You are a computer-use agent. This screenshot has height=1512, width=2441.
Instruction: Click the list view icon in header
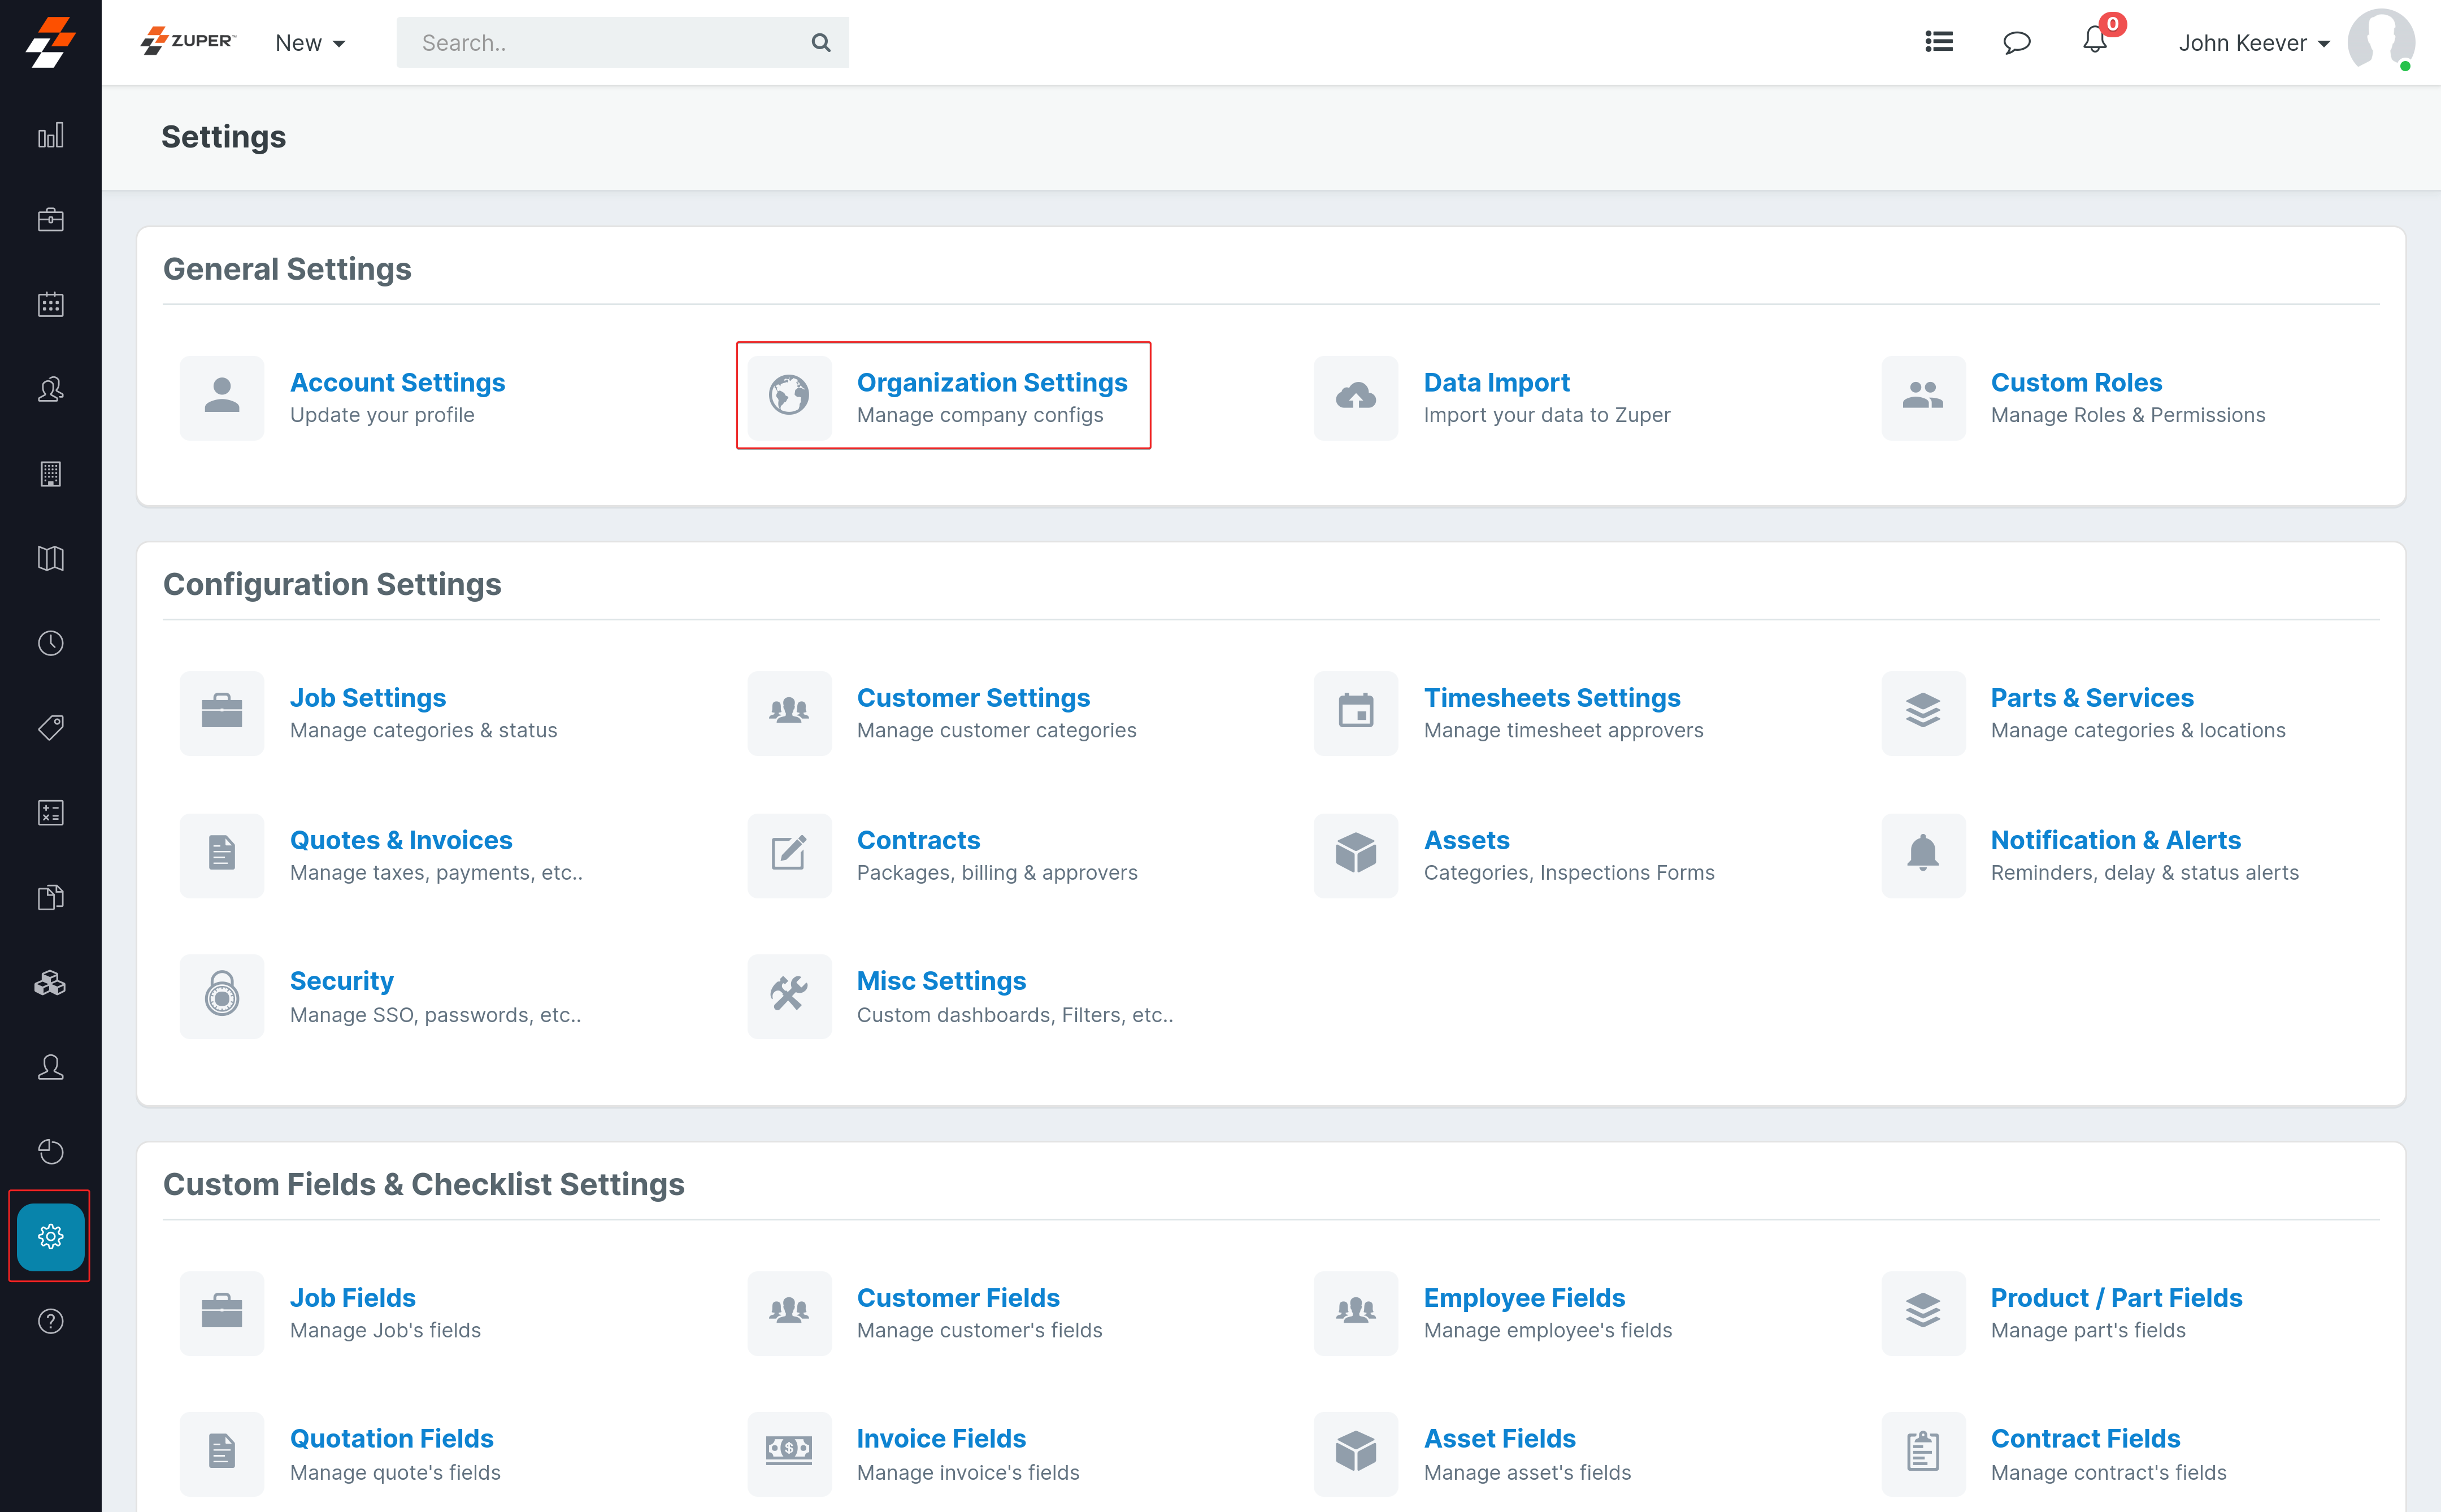point(1939,42)
